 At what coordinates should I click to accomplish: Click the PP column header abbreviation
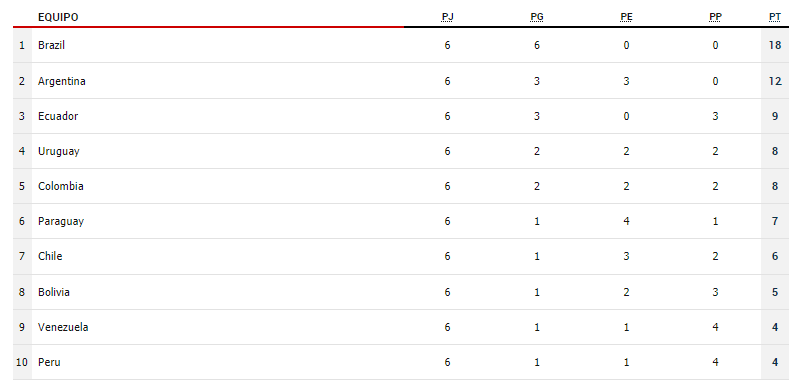[715, 17]
